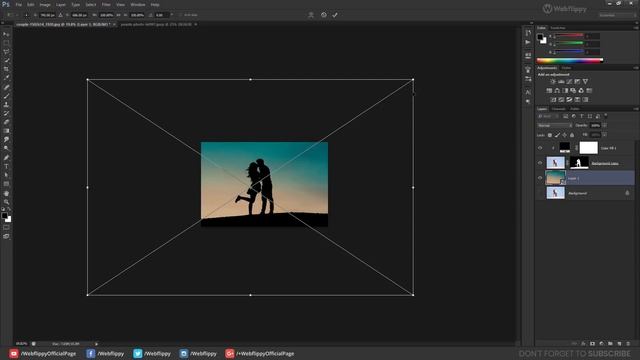Toggle the Anti-alias checkbox
640x360 pixels.
coord(180,15)
